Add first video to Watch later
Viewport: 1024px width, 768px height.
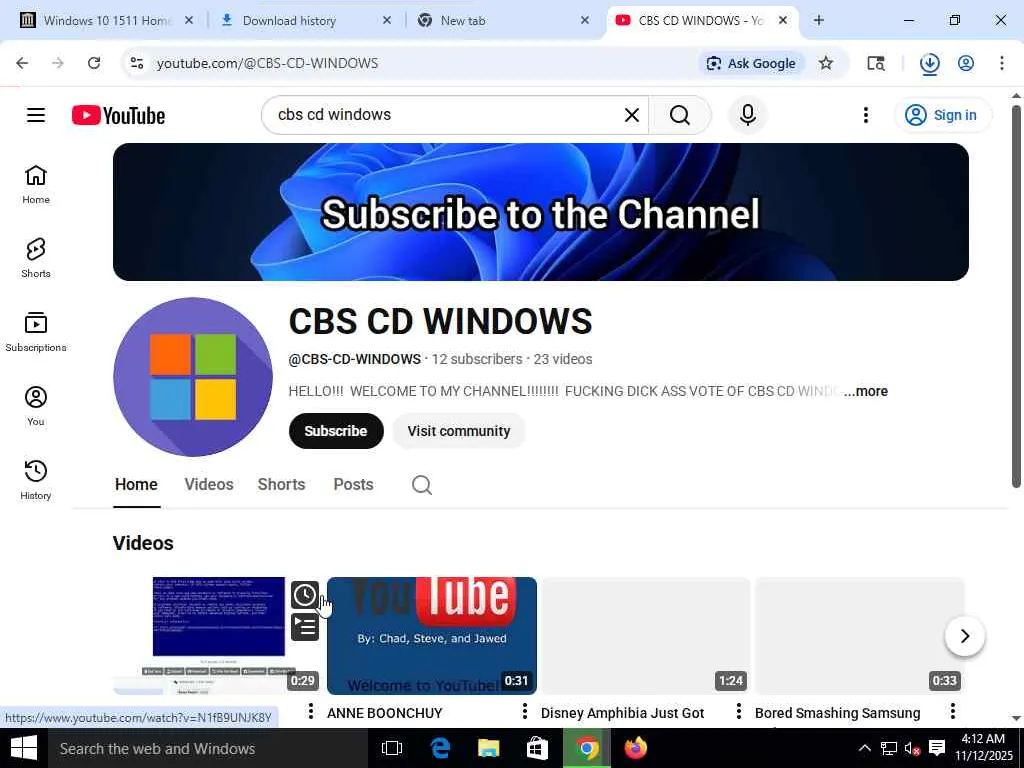tap(304, 595)
